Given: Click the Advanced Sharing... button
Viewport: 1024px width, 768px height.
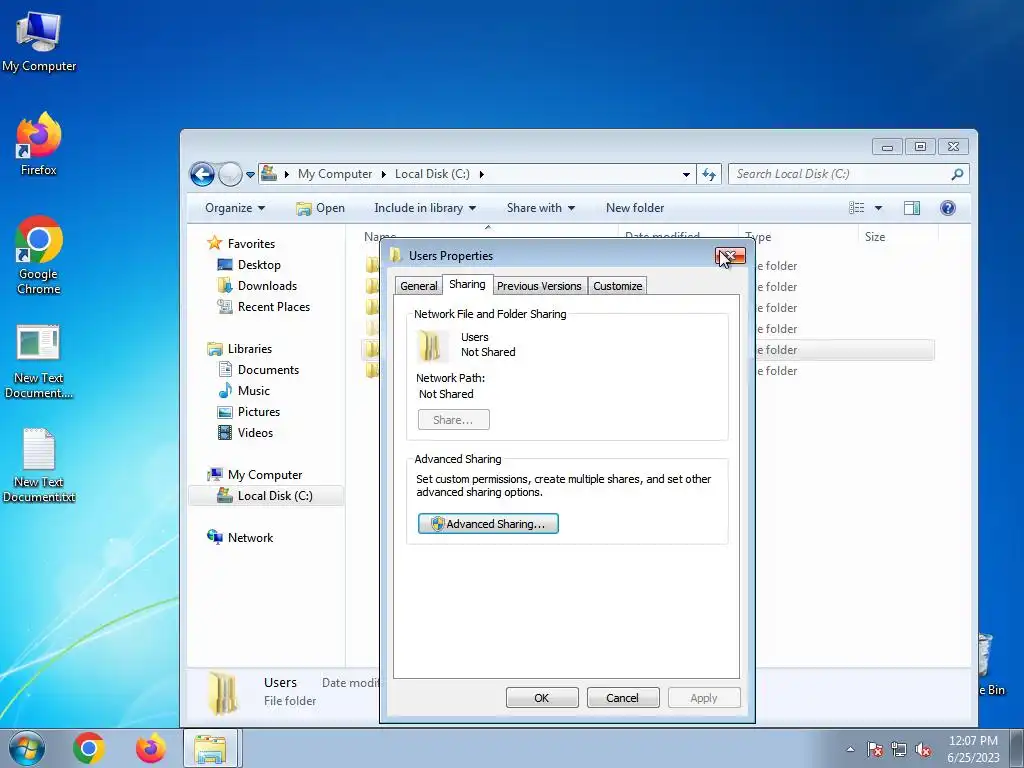Looking at the screenshot, I should [488, 524].
